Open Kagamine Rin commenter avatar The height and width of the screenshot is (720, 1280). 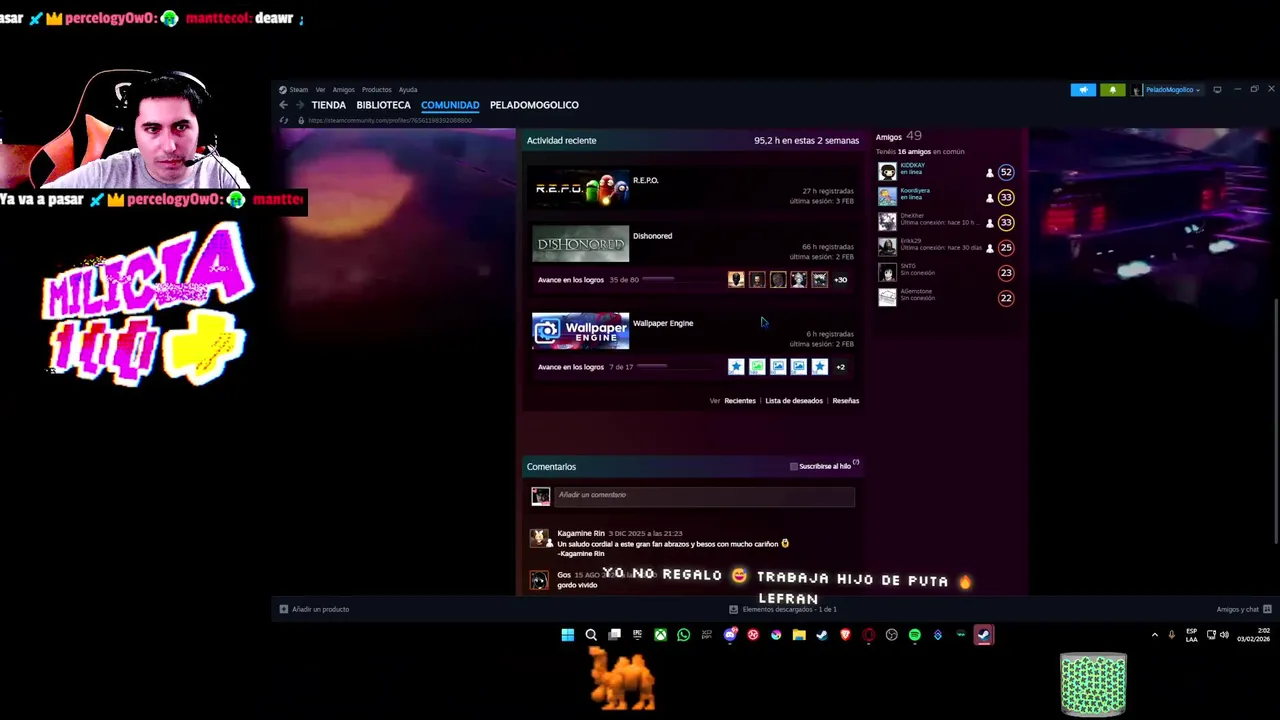540,539
